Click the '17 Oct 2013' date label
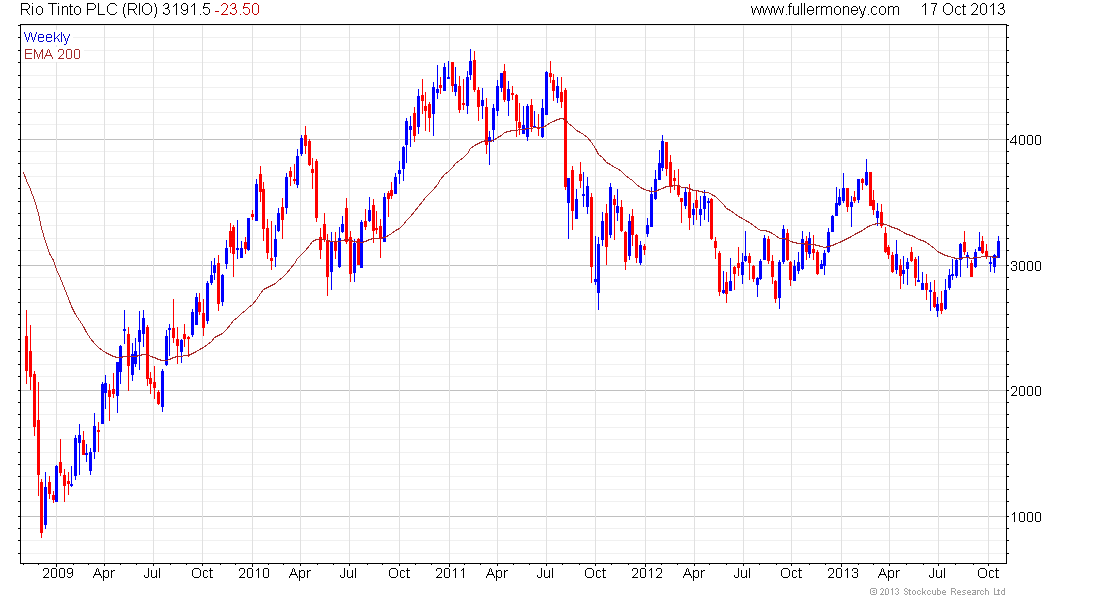Image resolution: width=1100 pixels, height=600 pixels. tap(963, 10)
